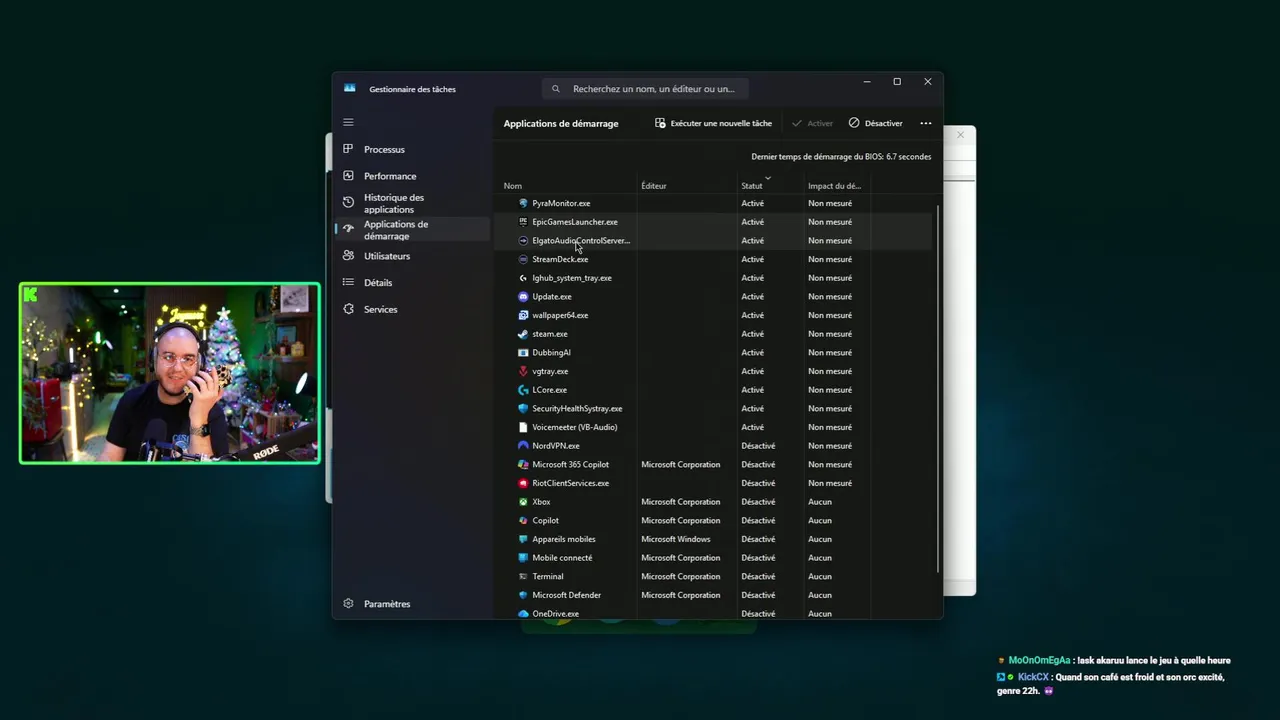
Task: Open Historique des applications tab
Action: pyautogui.click(x=412, y=203)
